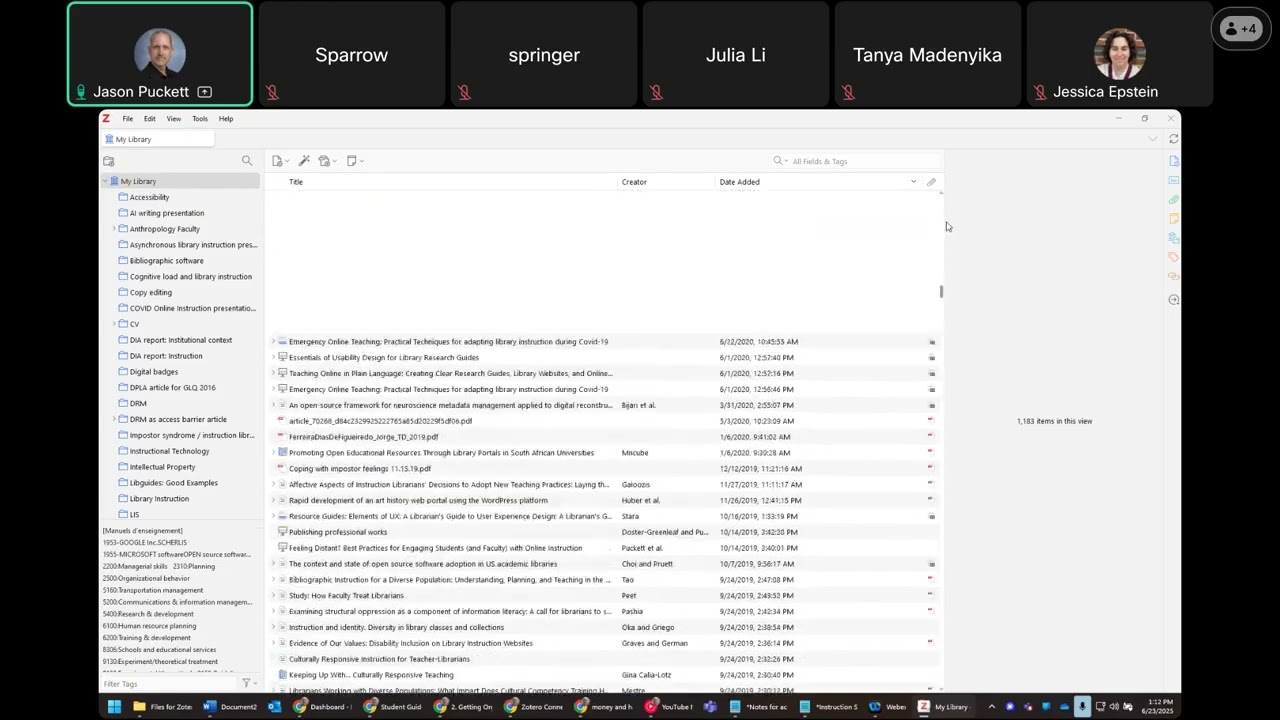Expand the Affective Aspects of Instruction item
Image resolution: width=1280 pixels, height=720 pixels.
[273, 484]
